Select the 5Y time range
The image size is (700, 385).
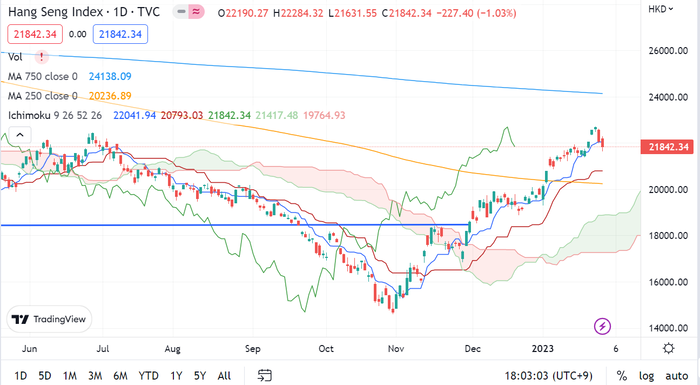(200, 376)
